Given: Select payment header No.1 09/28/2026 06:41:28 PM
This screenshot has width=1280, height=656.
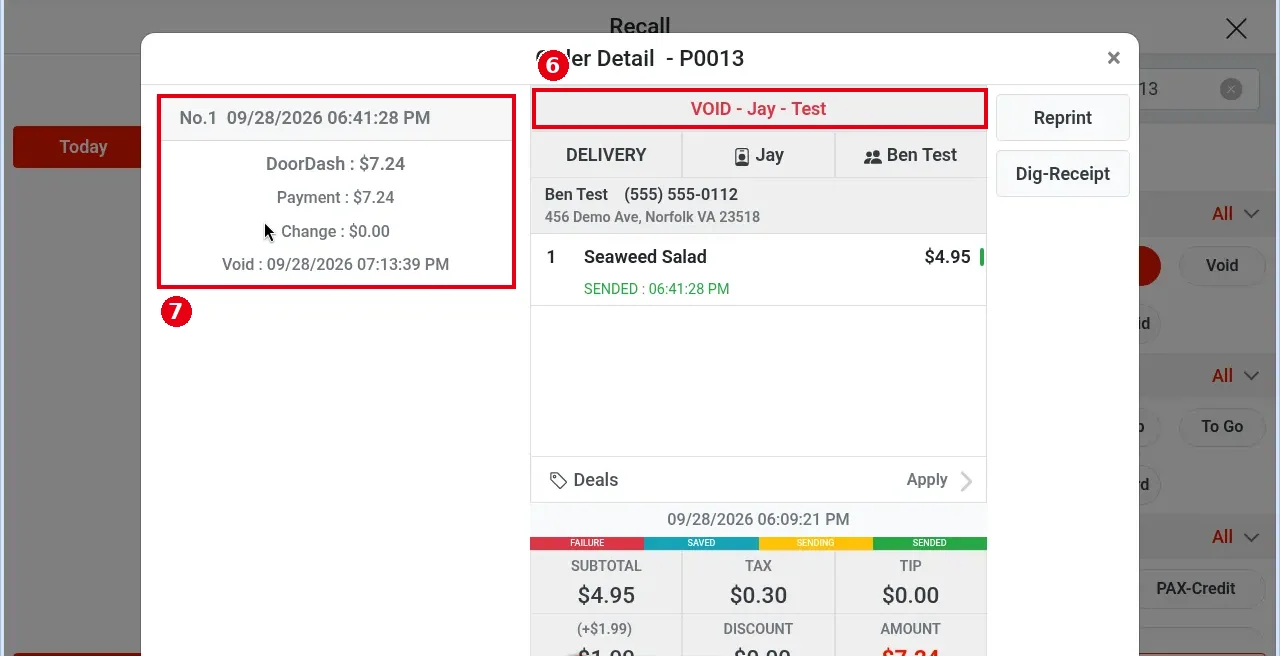Looking at the screenshot, I should tap(336, 118).
